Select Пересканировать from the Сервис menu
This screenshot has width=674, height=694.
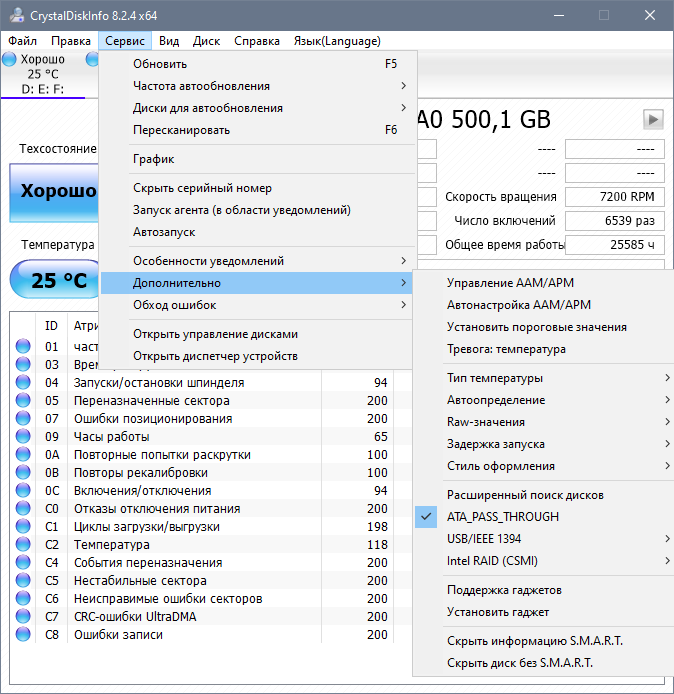click(182, 130)
